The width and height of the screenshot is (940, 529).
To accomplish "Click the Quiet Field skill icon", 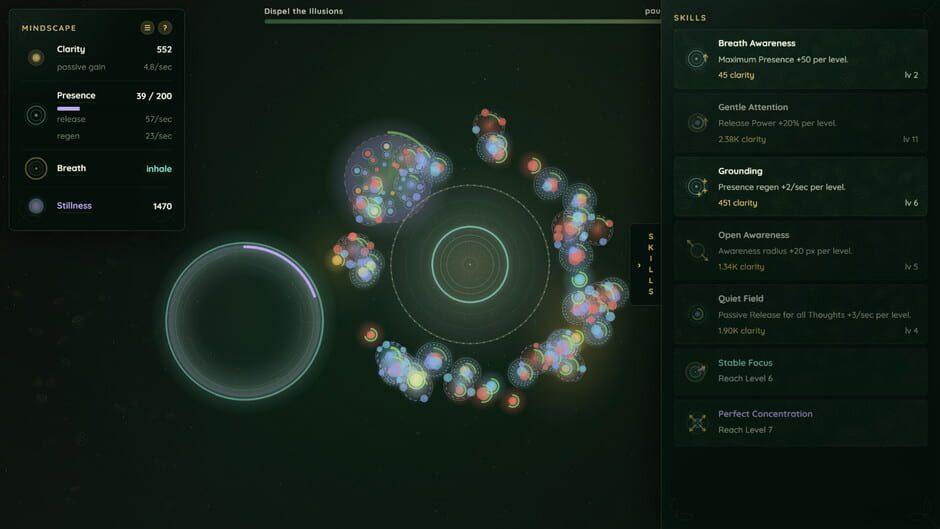I will pyautogui.click(x=697, y=314).
